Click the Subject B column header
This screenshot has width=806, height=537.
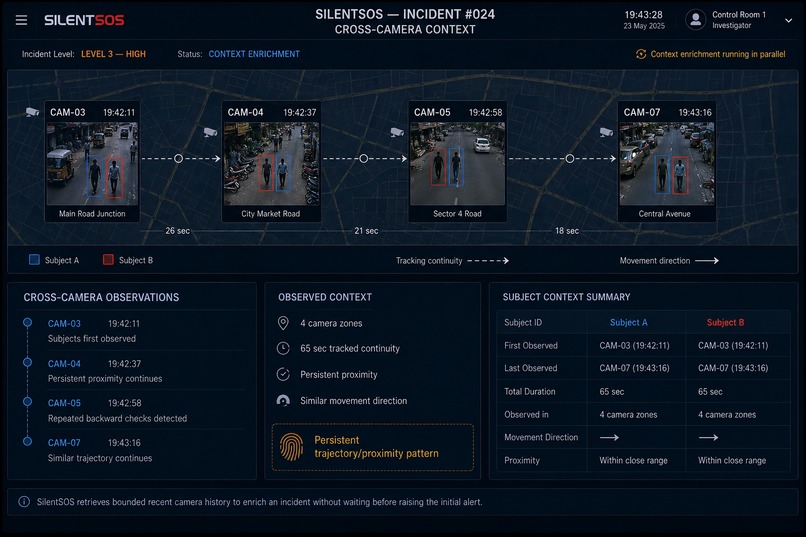pos(725,322)
